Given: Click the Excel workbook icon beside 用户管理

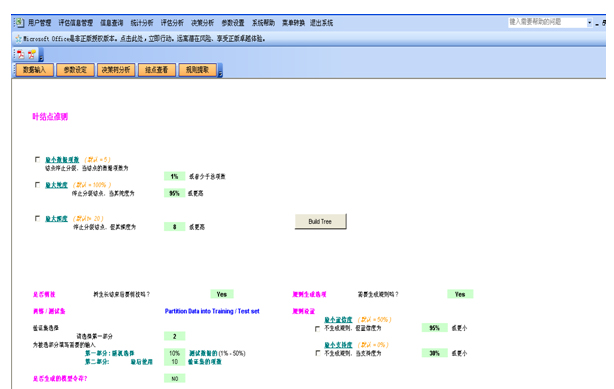Looking at the screenshot, I should click(19, 23).
